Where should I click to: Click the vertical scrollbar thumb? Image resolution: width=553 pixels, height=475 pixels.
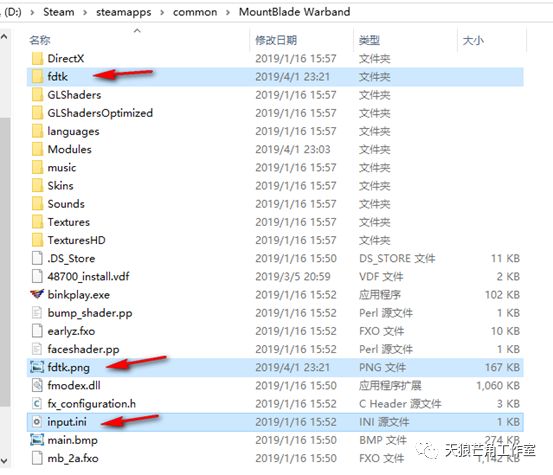5,262
